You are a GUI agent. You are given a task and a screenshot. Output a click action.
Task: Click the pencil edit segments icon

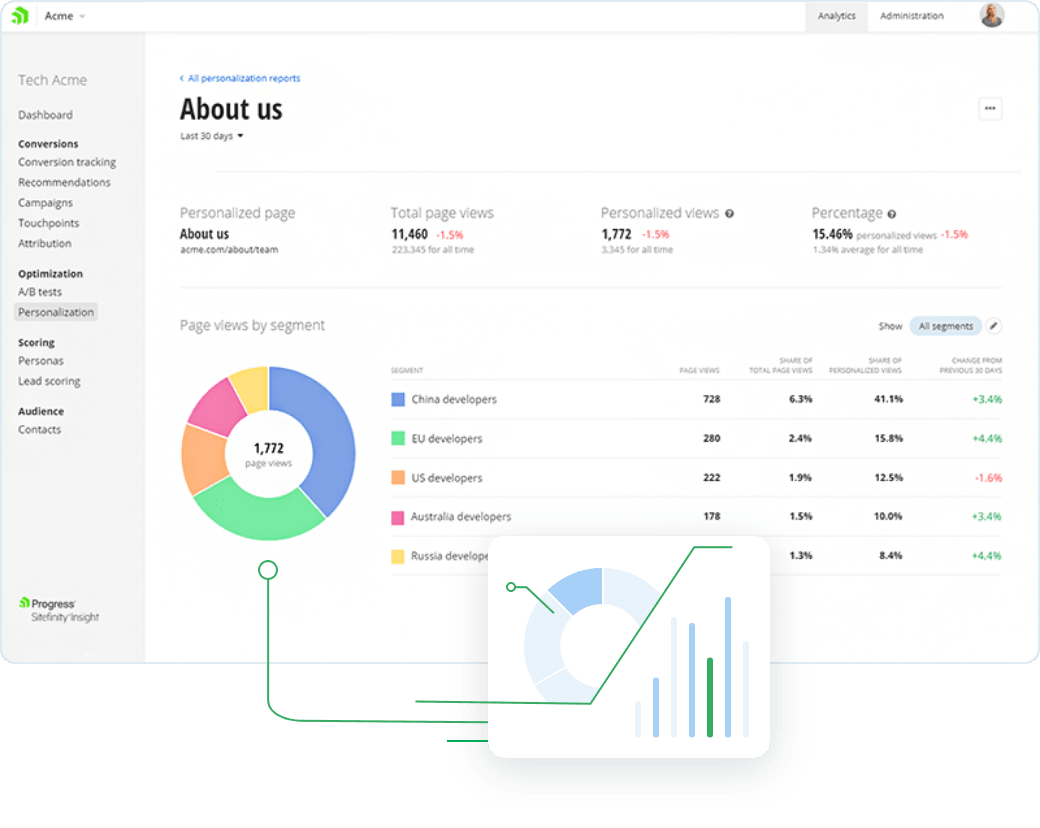point(993,326)
